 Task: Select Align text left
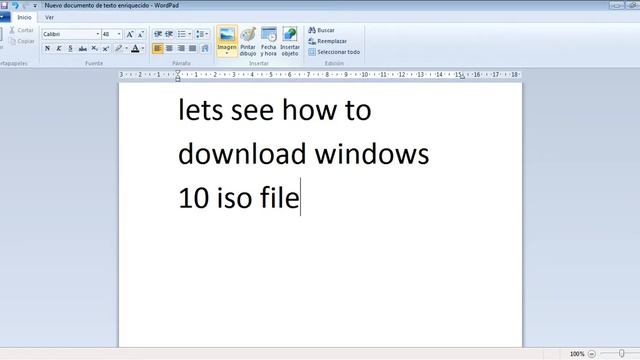[x=158, y=49]
